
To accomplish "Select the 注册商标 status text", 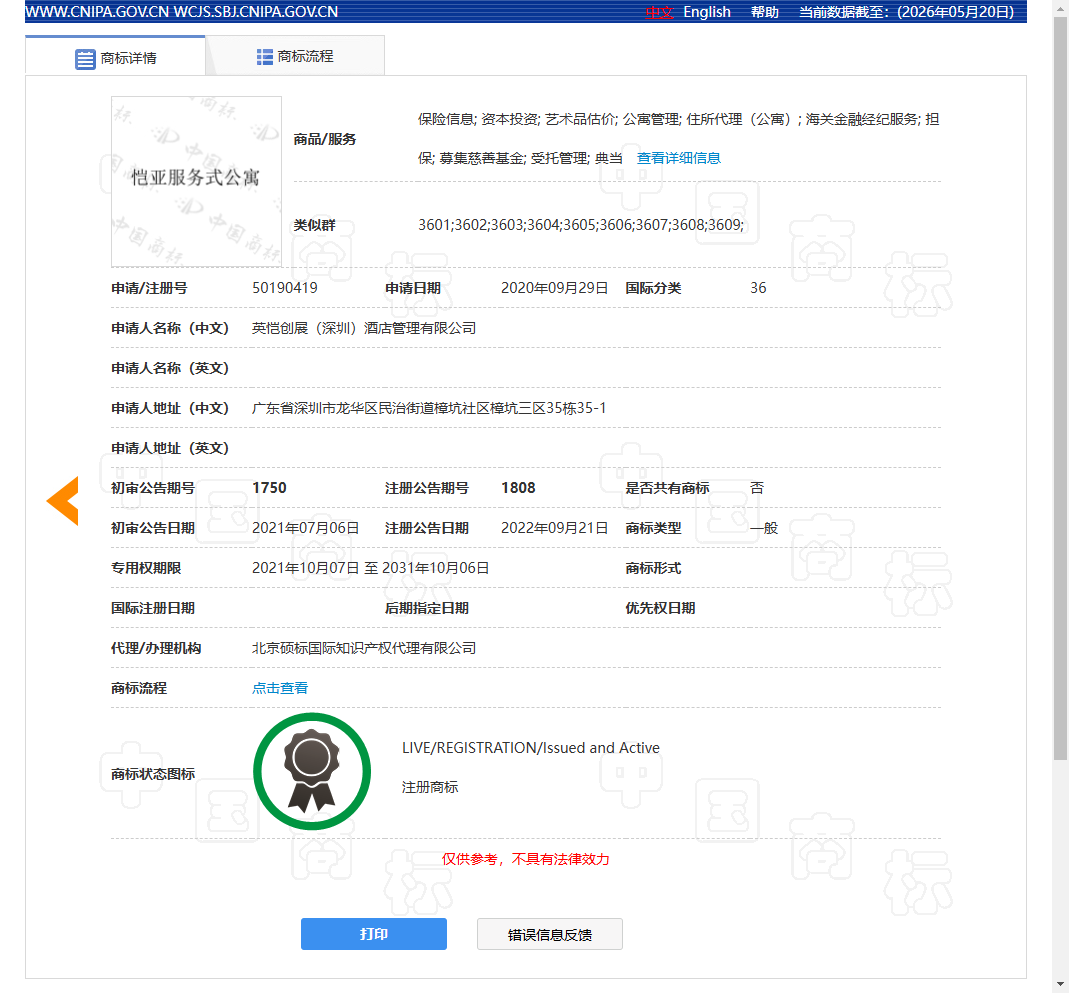I will click(x=430, y=787).
